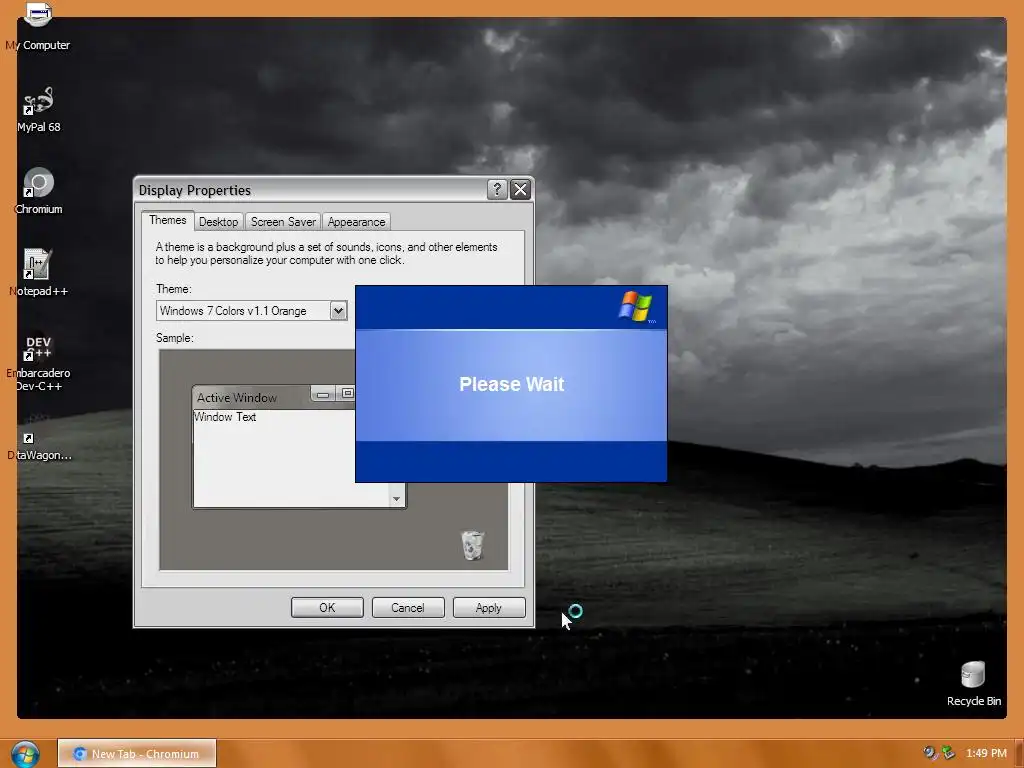This screenshot has width=1024, height=768.
Task: Click the 1:49 PM taskbar clock
Action: point(986,753)
